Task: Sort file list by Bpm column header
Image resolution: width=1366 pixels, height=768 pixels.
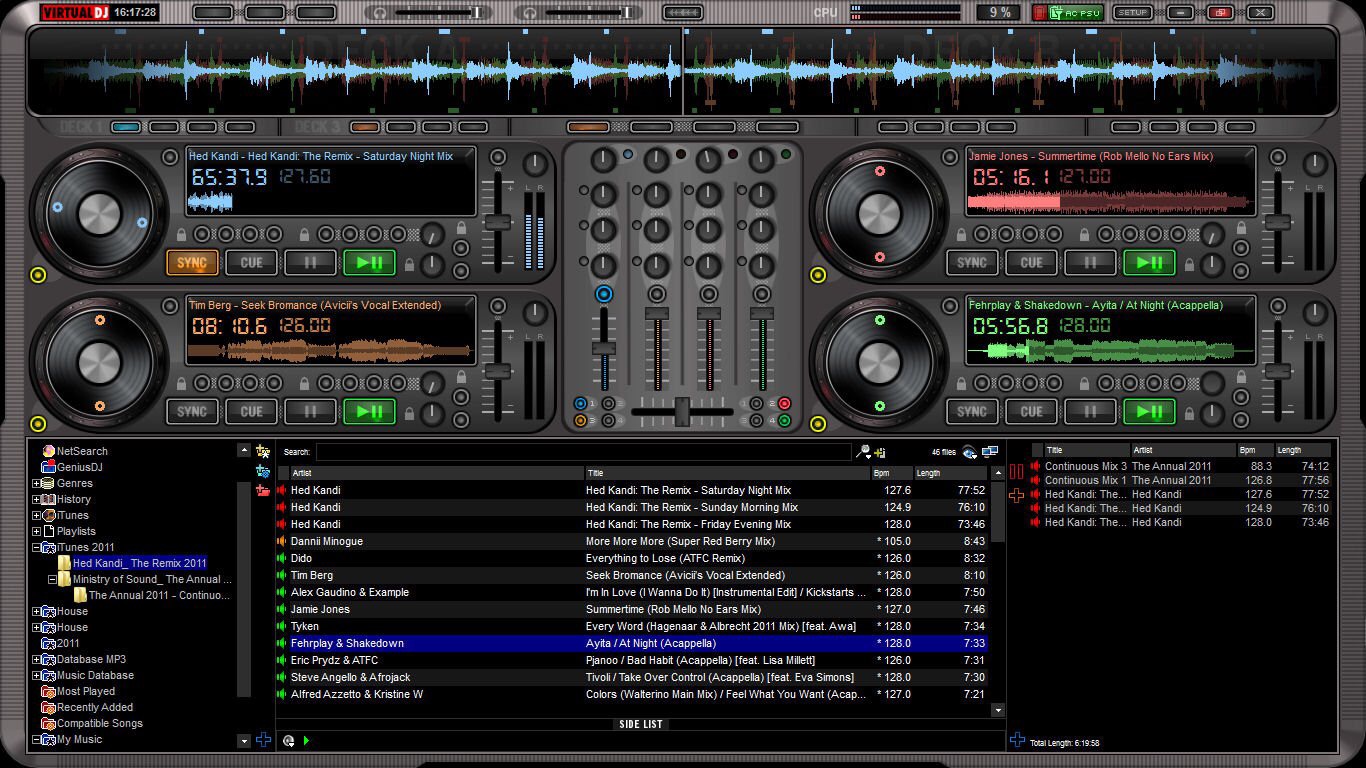Action: [892, 473]
